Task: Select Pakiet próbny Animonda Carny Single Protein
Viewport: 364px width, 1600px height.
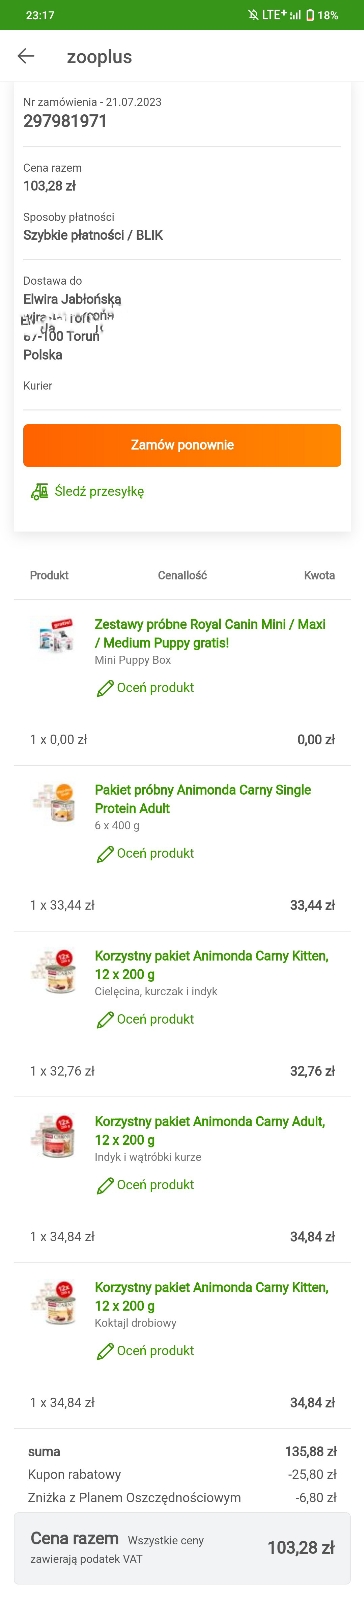Action: pos(203,799)
